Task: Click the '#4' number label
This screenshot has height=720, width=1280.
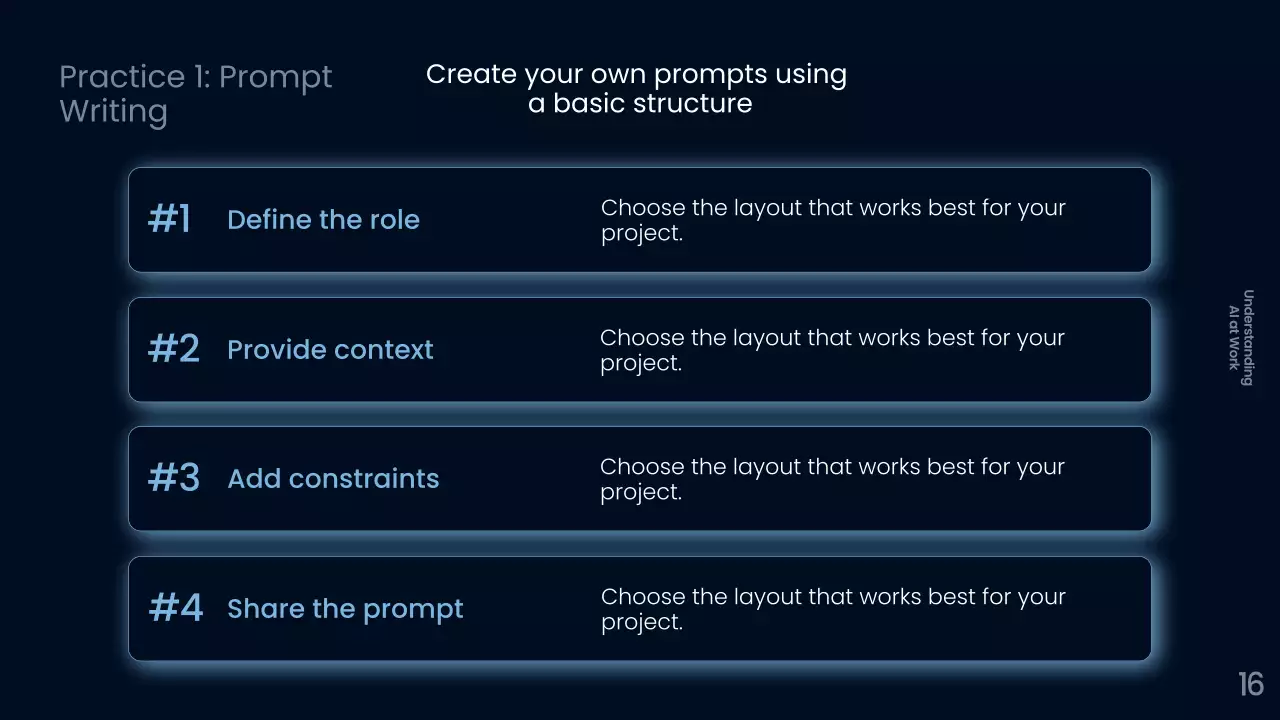Action: tap(175, 609)
